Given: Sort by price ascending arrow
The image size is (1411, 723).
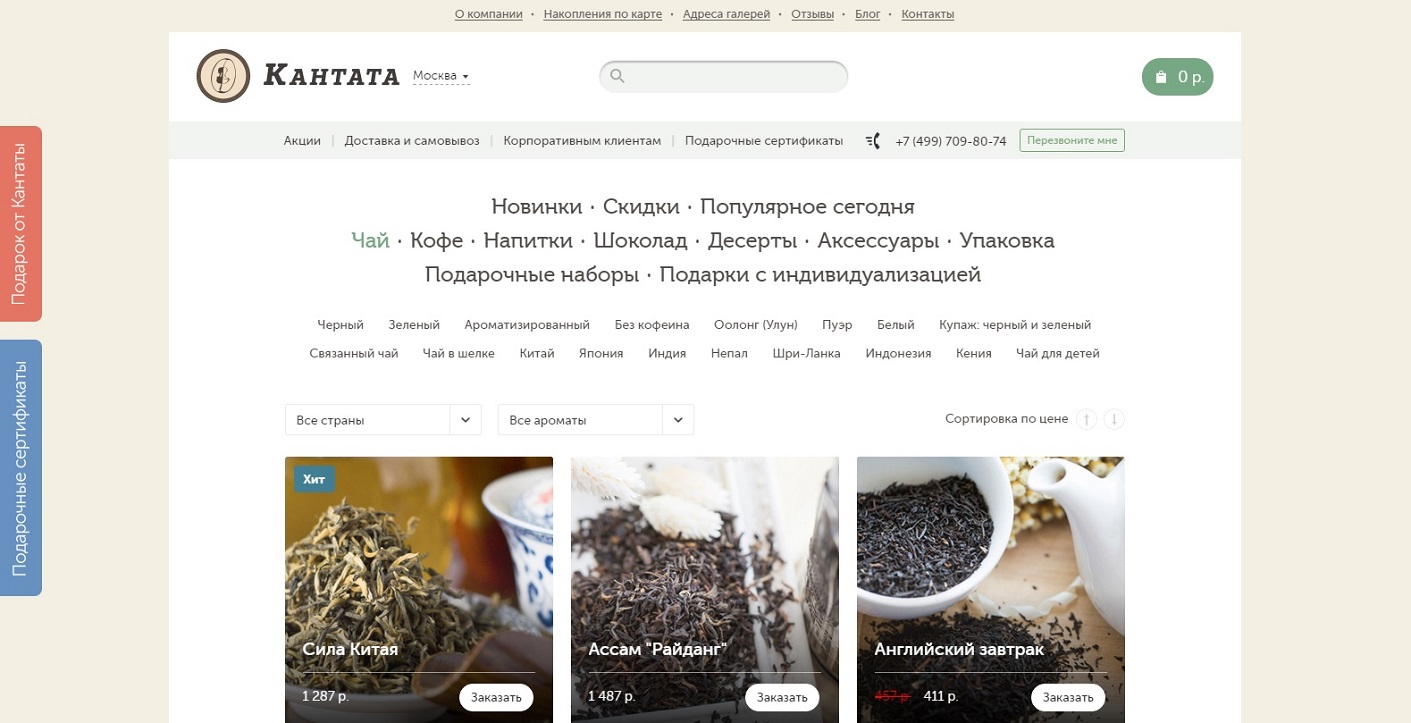Looking at the screenshot, I should 1087,419.
